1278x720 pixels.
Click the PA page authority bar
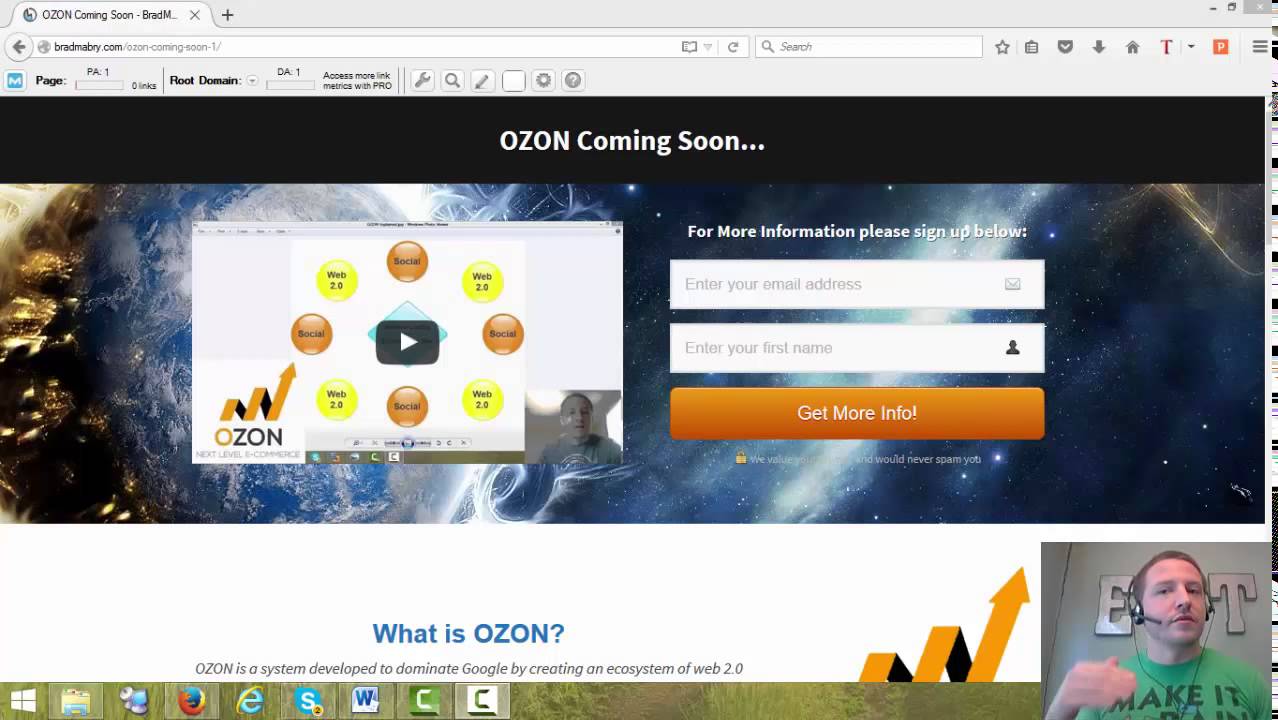pos(99,85)
